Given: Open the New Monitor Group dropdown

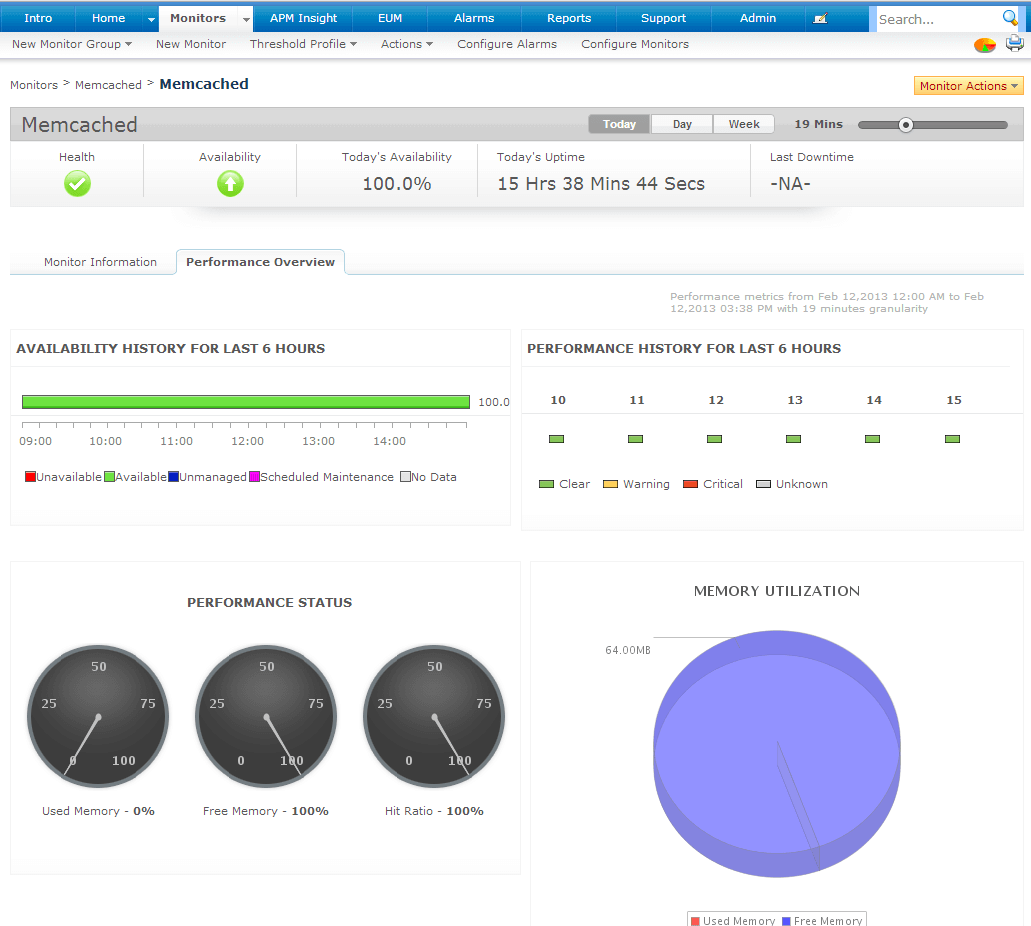Looking at the screenshot, I should pos(72,44).
